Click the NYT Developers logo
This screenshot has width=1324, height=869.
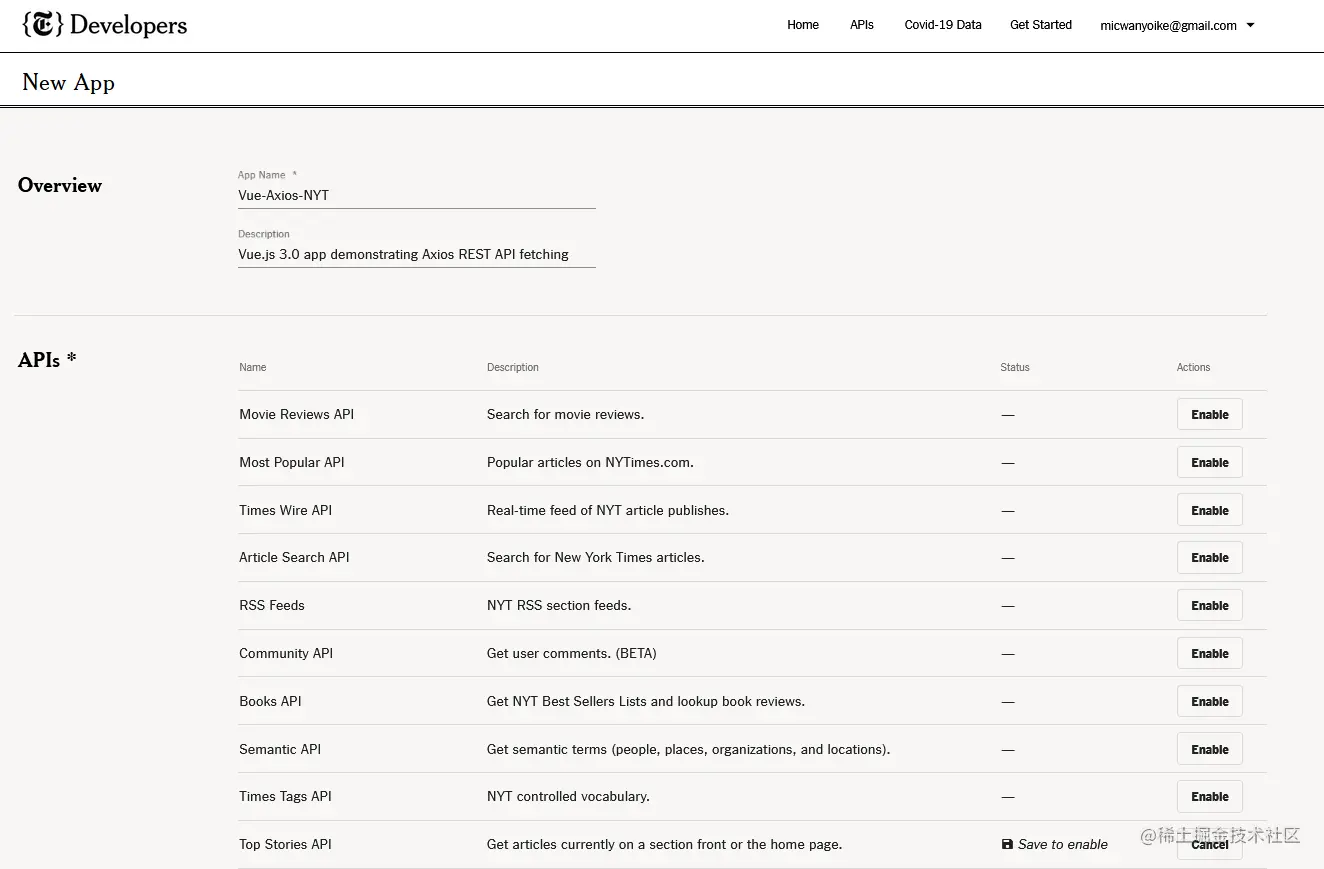pyautogui.click(x=103, y=25)
